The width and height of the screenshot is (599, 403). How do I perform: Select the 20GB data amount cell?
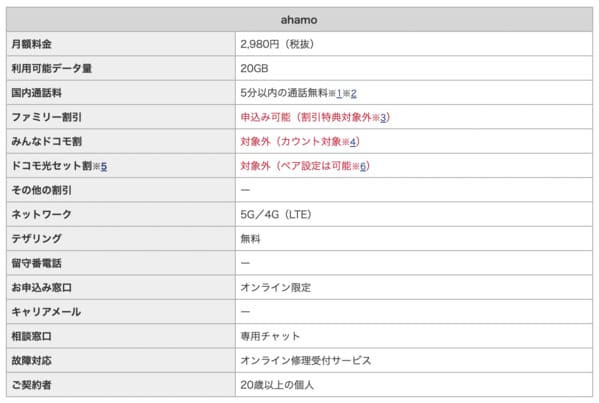414,68
